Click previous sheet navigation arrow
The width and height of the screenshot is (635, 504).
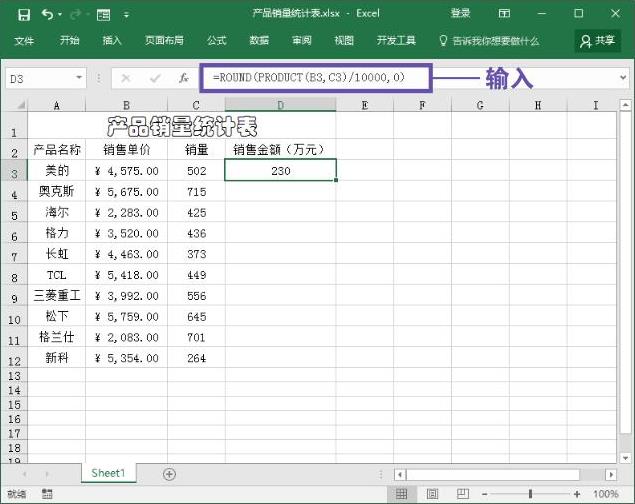coord(24,474)
